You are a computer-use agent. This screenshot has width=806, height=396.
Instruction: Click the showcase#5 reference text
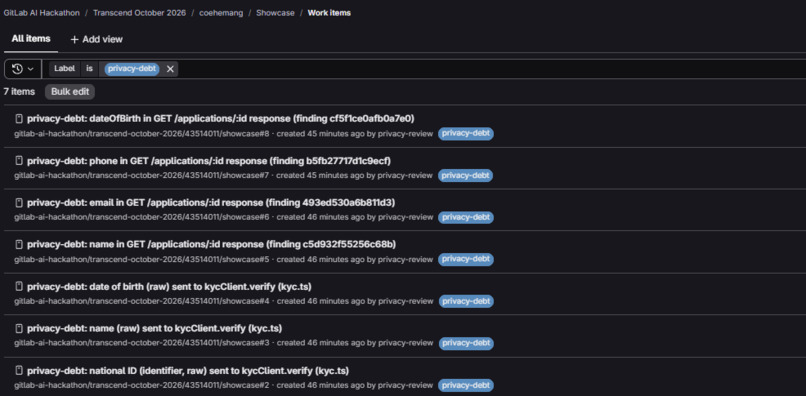click(x=141, y=259)
